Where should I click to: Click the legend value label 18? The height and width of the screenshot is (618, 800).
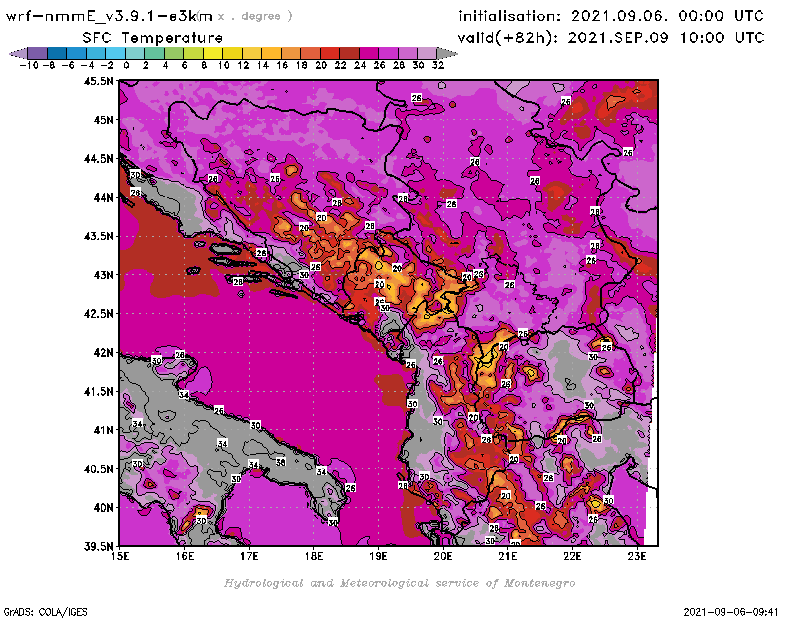pyautogui.click(x=302, y=65)
